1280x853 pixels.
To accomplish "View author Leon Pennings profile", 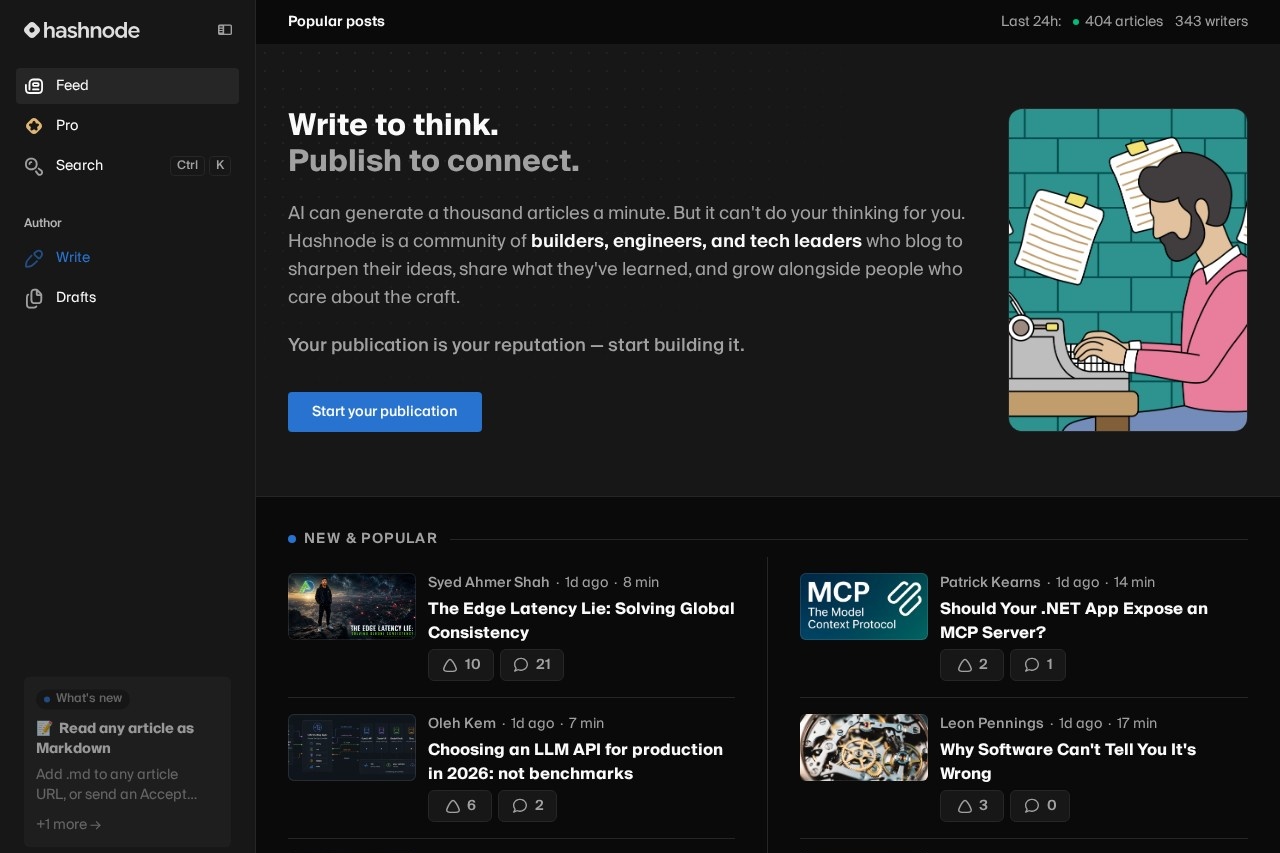I will point(992,723).
